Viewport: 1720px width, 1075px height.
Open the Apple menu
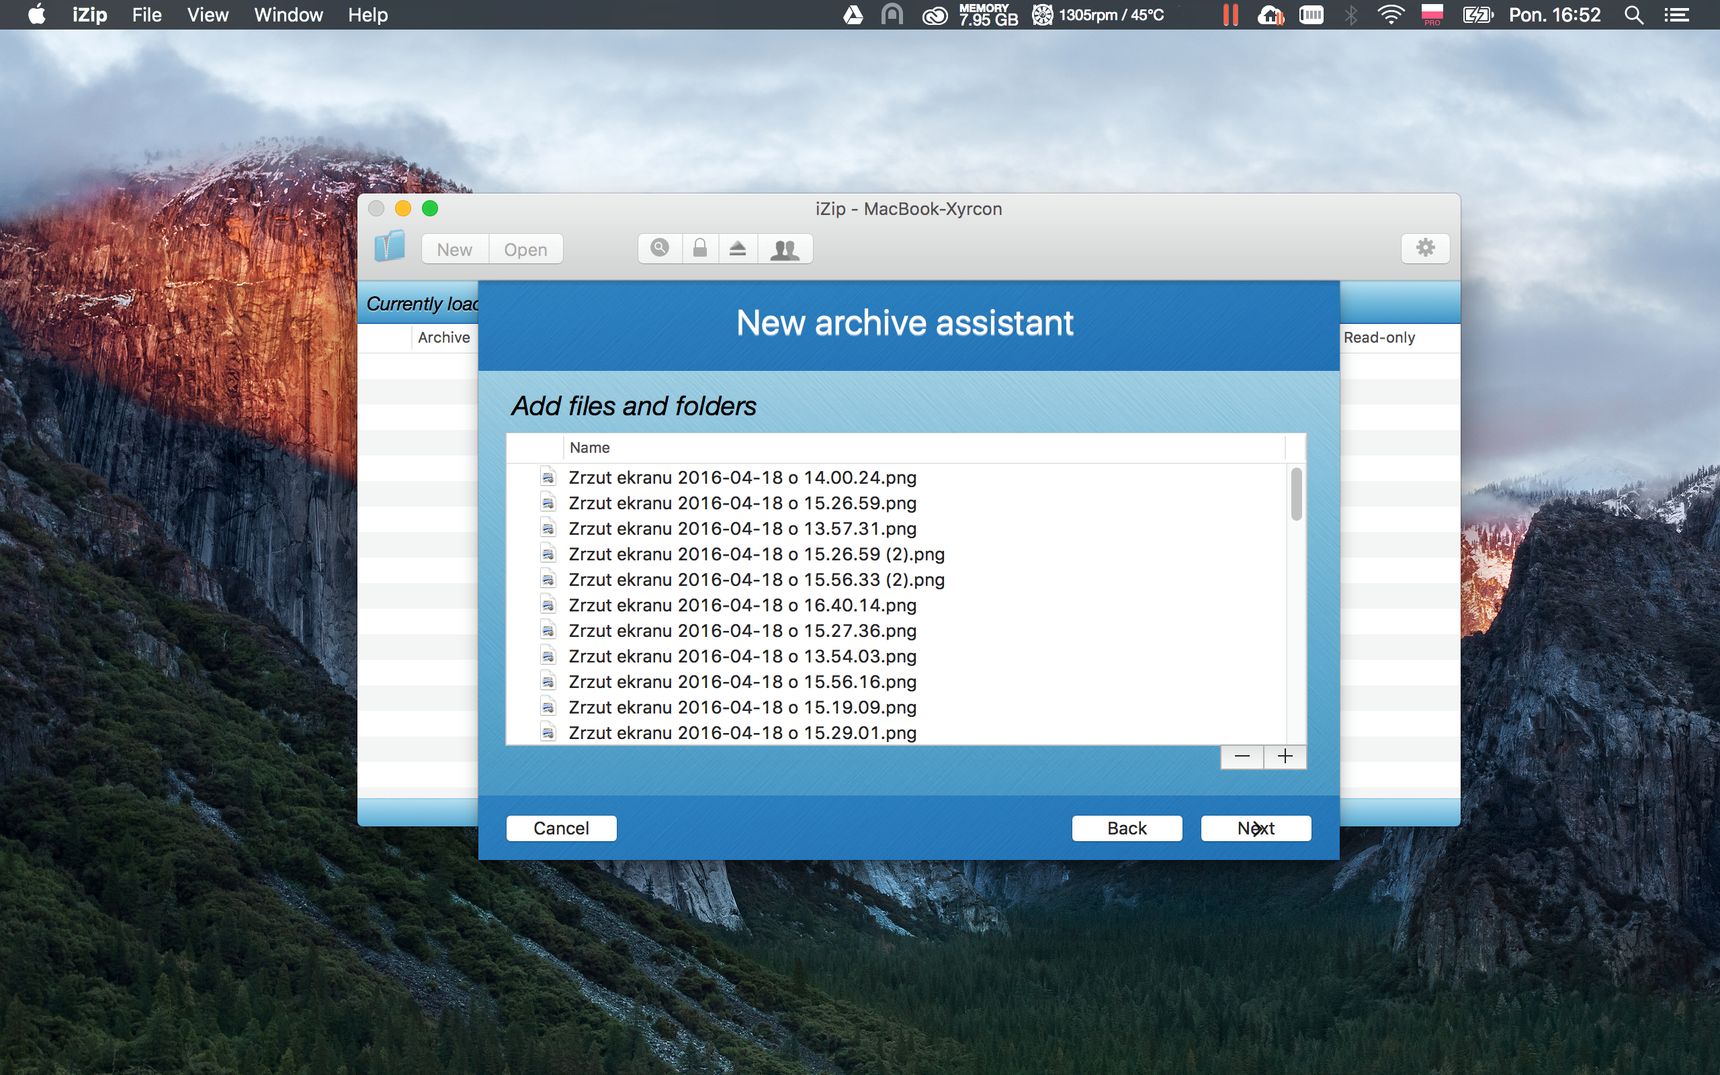(x=37, y=15)
